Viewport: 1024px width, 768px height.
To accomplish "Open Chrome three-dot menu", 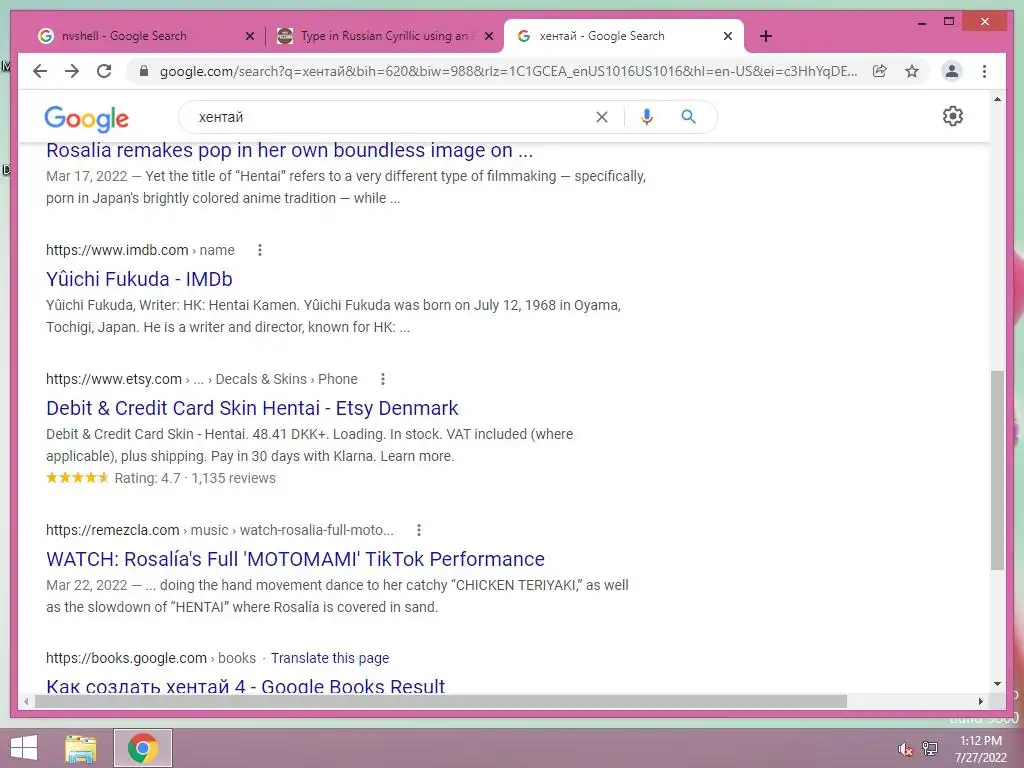I will pyautogui.click(x=984, y=71).
